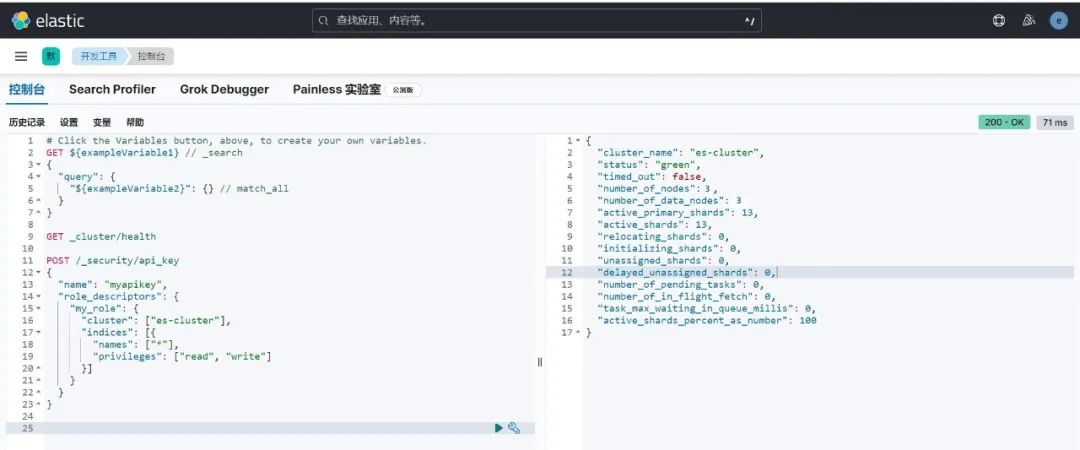Image resolution: width=1080 pixels, height=450 pixels.
Task: Click the 控制台 breadcrumb
Action: click(x=151, y=57)
